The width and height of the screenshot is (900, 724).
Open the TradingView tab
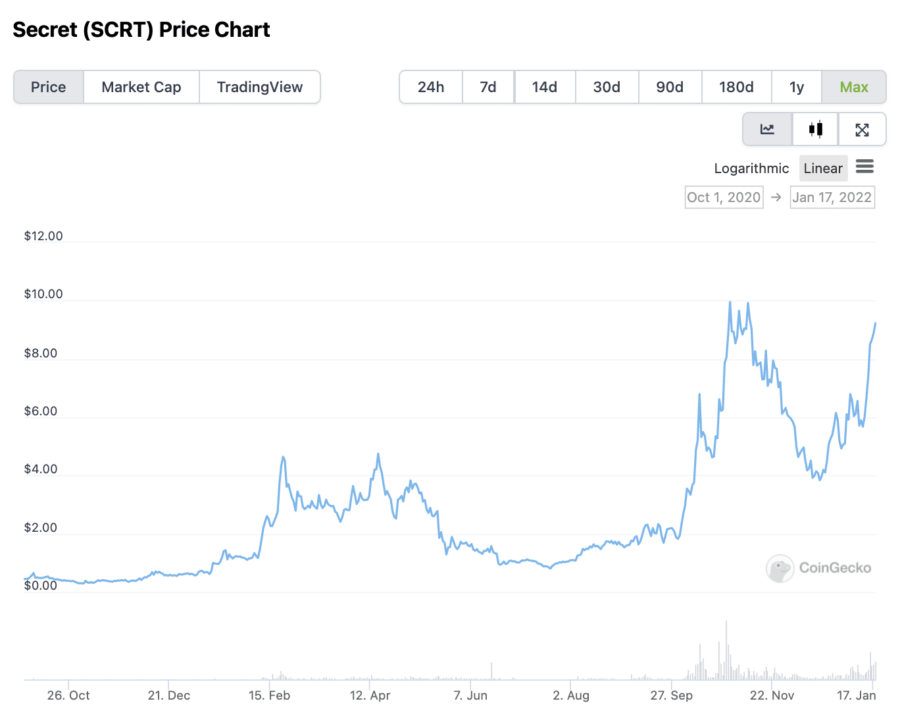coord(260,87)
